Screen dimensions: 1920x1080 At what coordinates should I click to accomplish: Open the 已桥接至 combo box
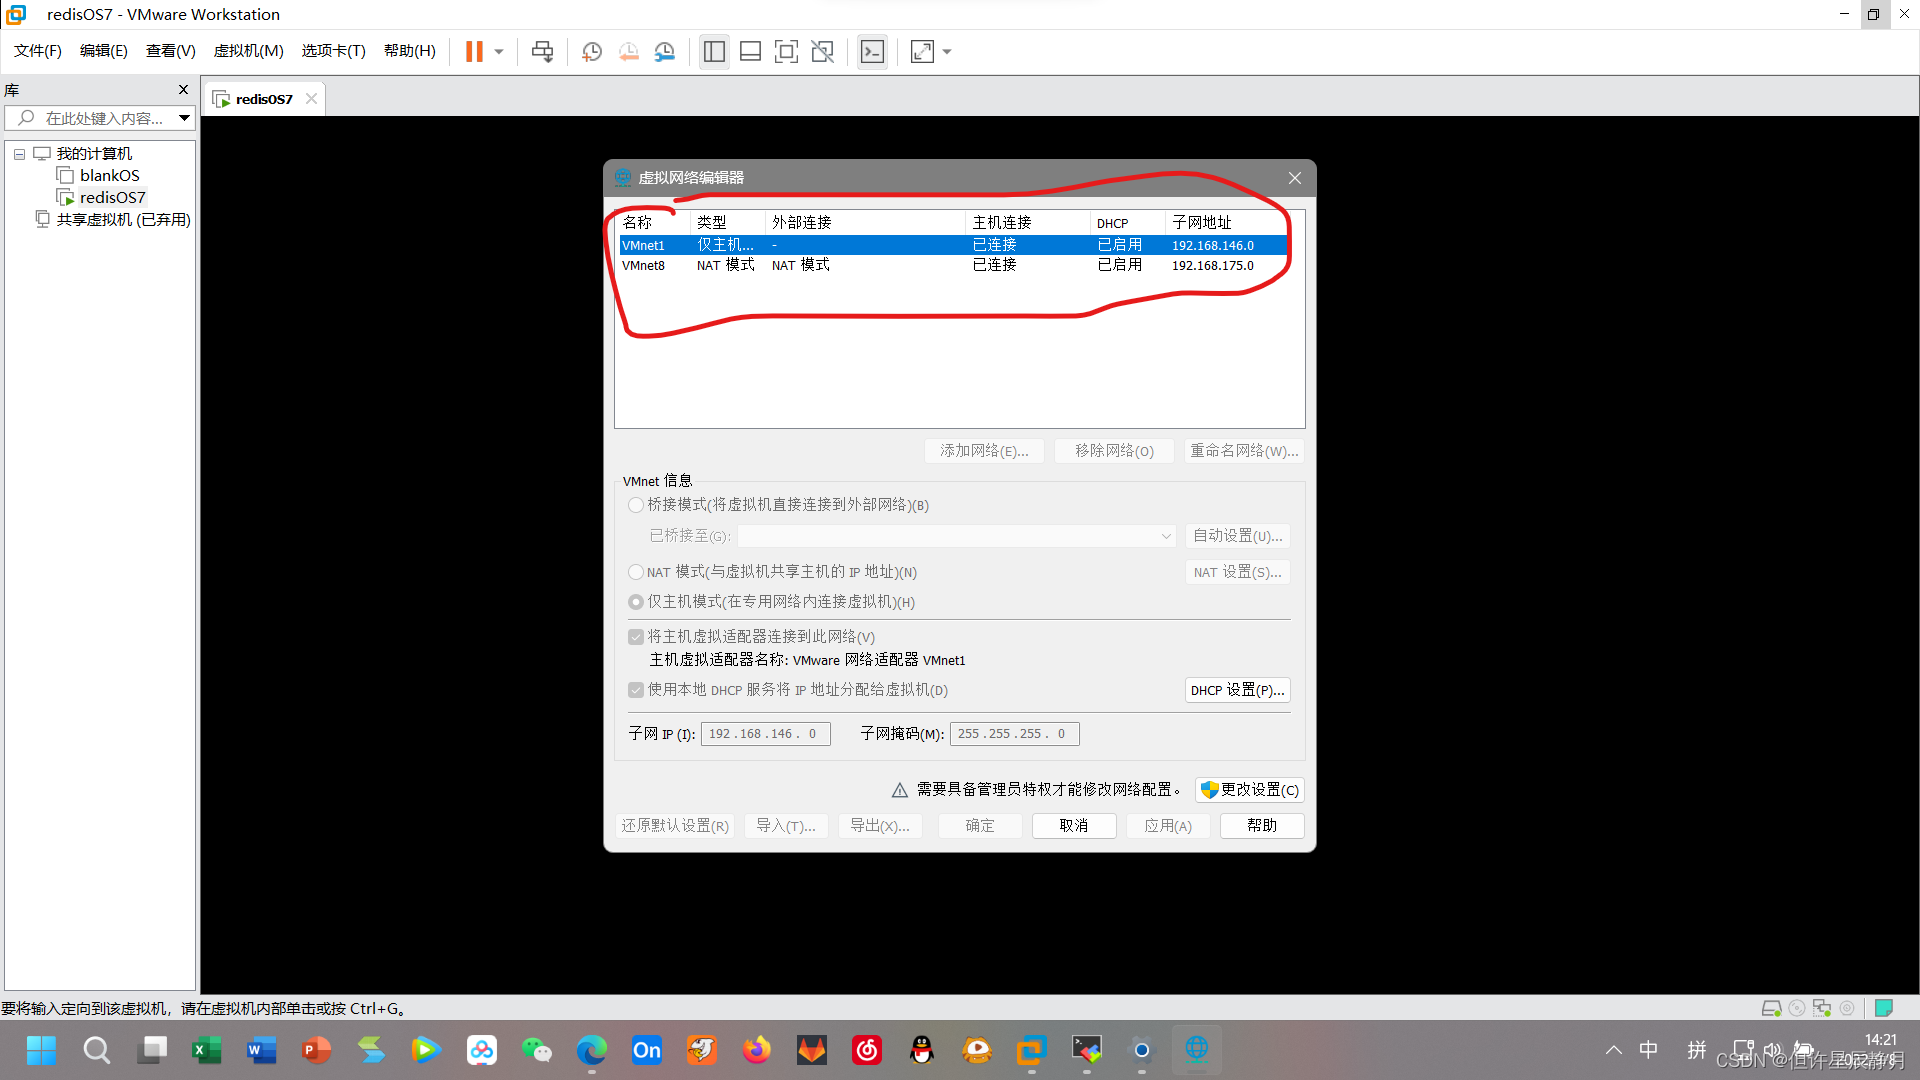957,536
